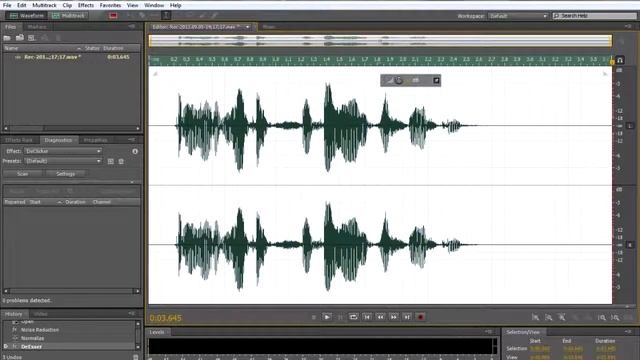Image resolution: width=640 pixels, height=360 pixels.
Task: Delete the diagnostics preset trash icon
Action: (x=121, y=161)
